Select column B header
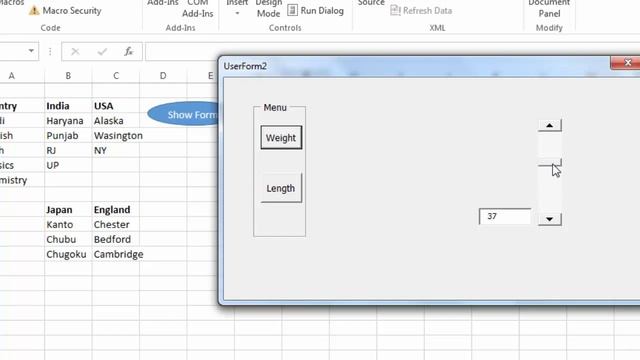Image resolution: width=640 pixels, height=360 pixels. 68,76
